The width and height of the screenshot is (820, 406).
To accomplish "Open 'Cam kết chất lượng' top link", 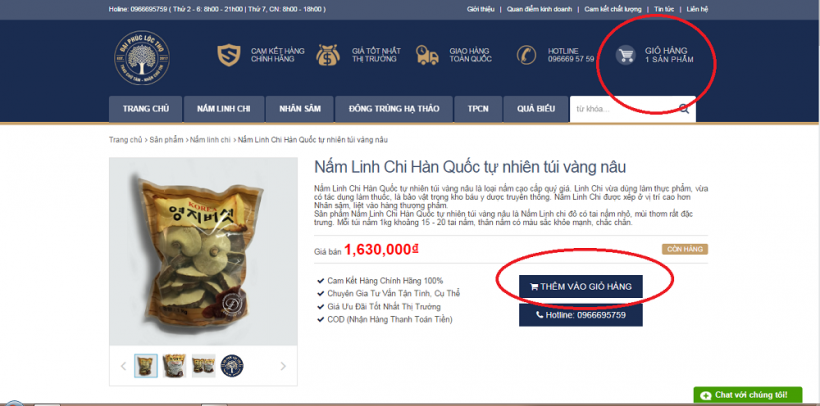I will pos(613,9).
